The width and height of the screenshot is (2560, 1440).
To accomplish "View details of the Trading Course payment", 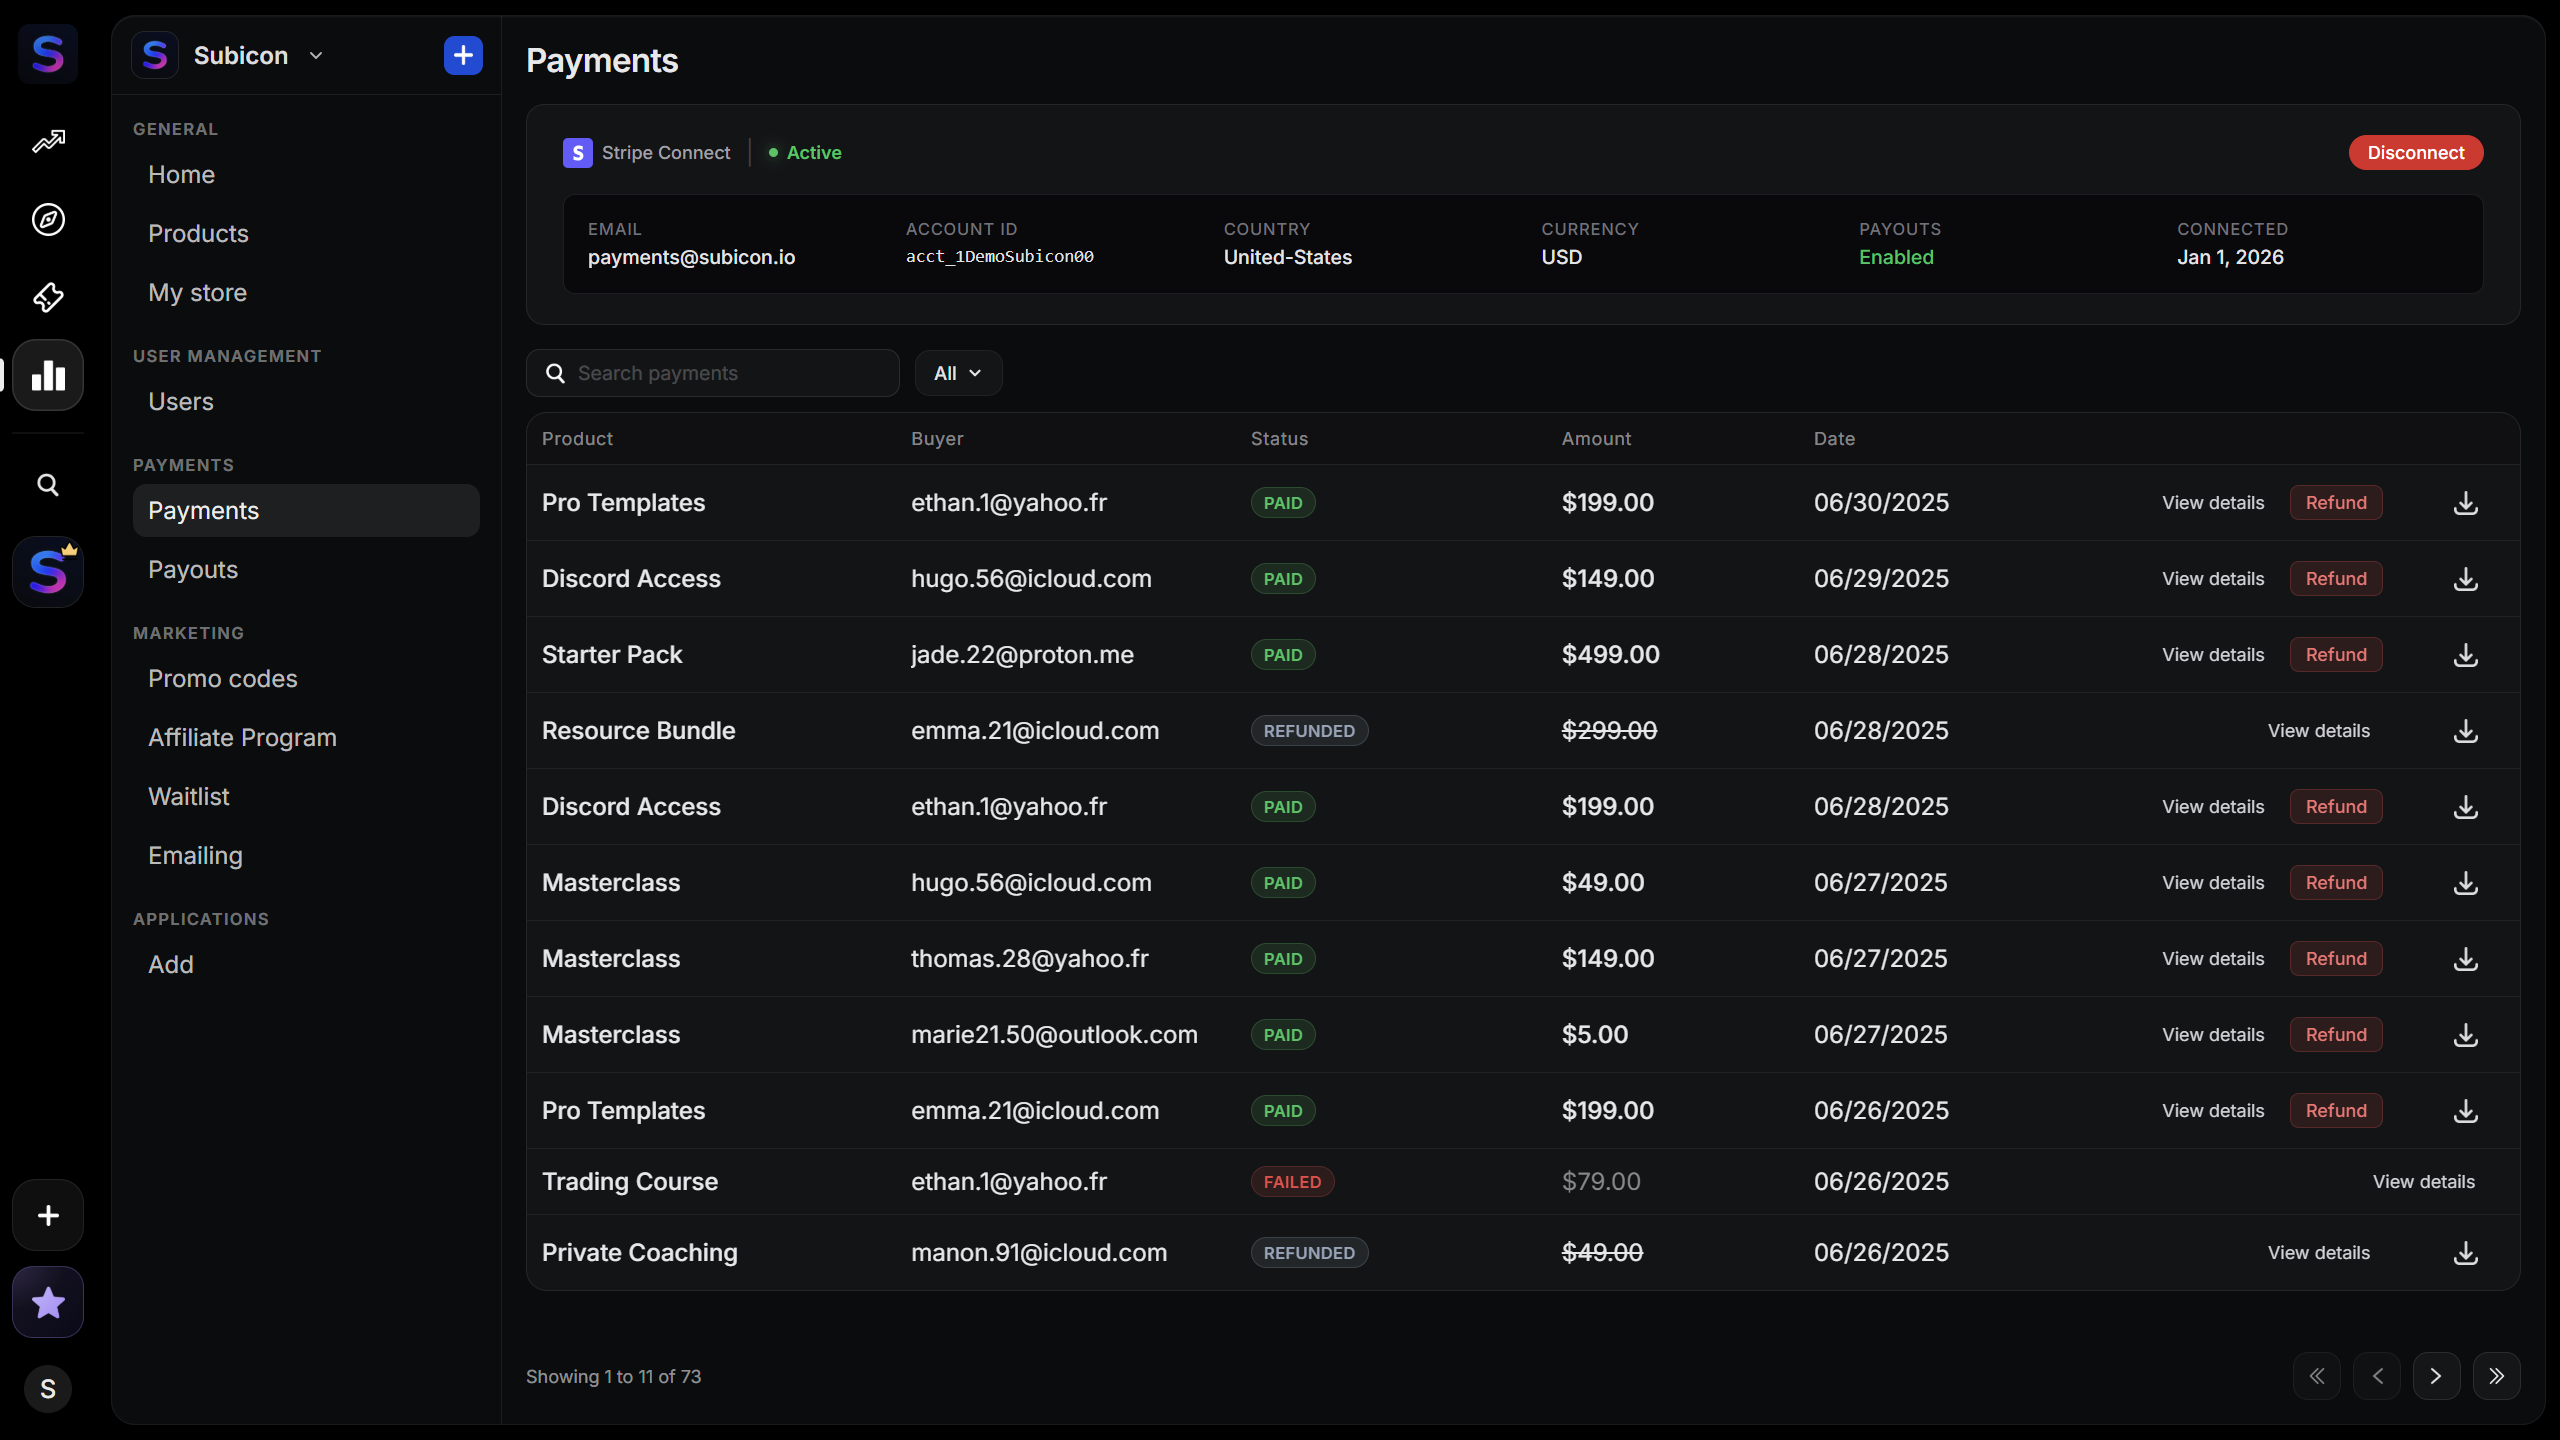I will [2424, 1182].
